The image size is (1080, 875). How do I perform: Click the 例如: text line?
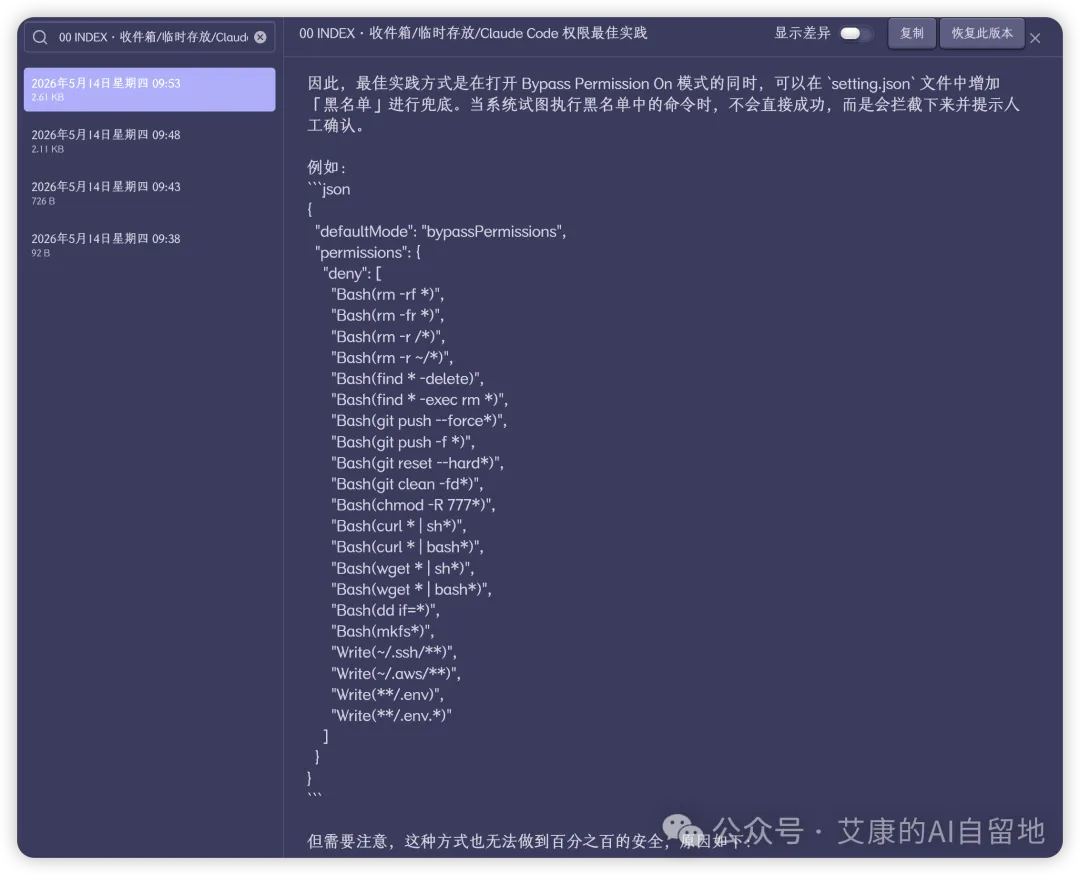click(x=326, y=167)
